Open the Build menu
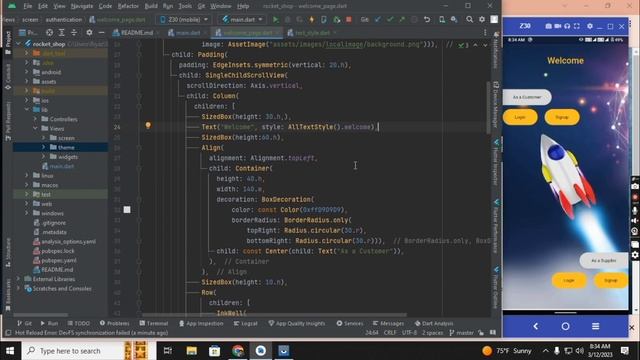This screenshot has height=360, width=640. click(x=151, y=6)
